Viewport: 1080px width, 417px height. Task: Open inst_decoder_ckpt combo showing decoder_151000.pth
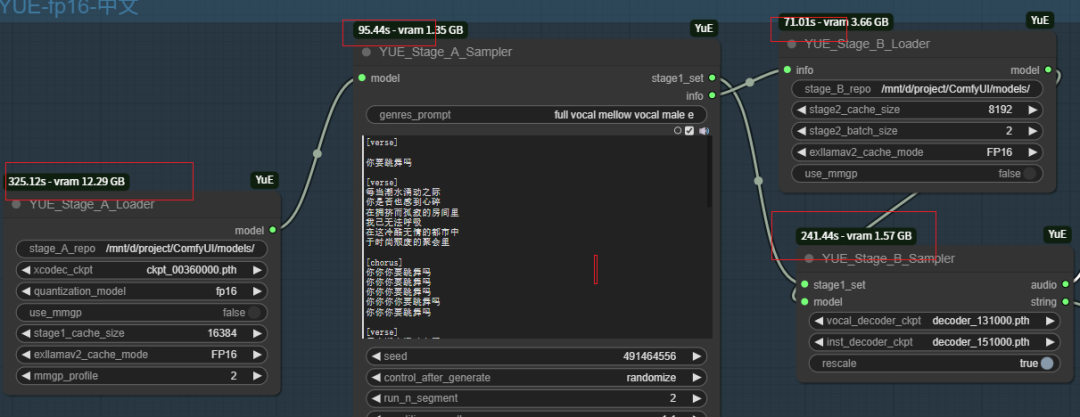click(935, 343)
